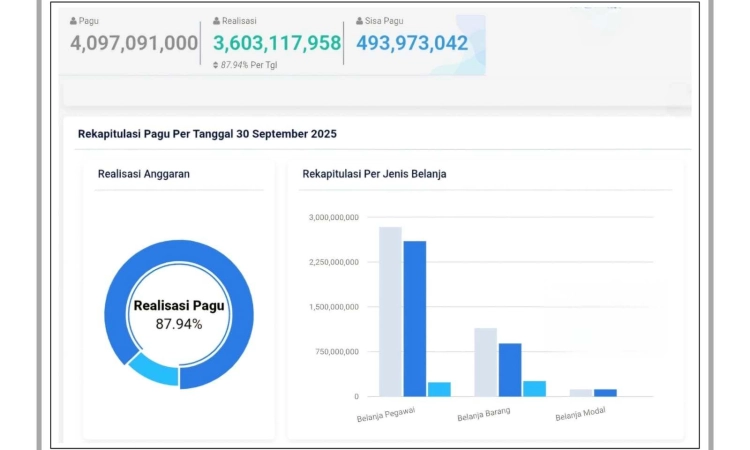This screenshot has width=750, height=450.
Task: Click the Realisasi Pagu 87.94% donut center
Action: (x=179, y=314)
